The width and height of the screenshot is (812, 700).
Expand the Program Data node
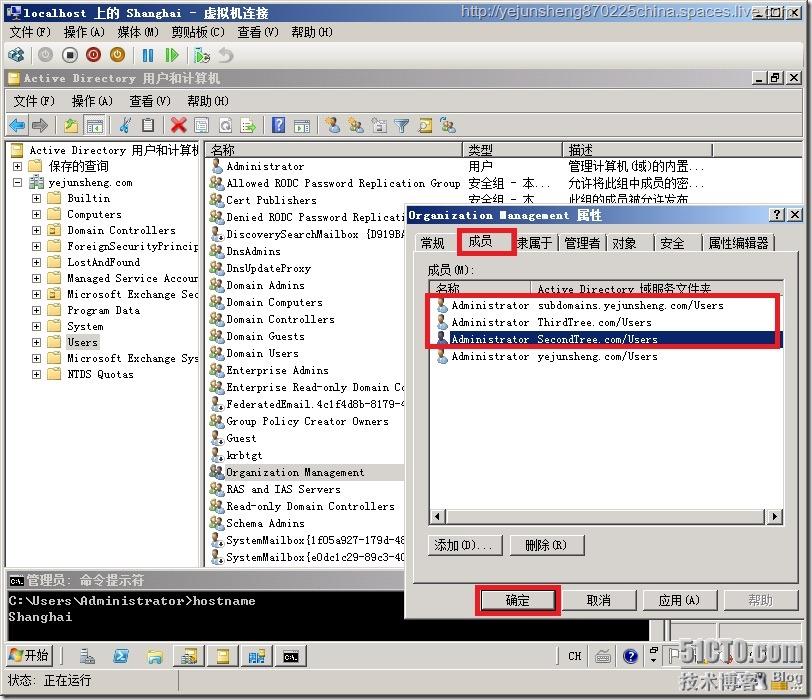tap(36, 310)
